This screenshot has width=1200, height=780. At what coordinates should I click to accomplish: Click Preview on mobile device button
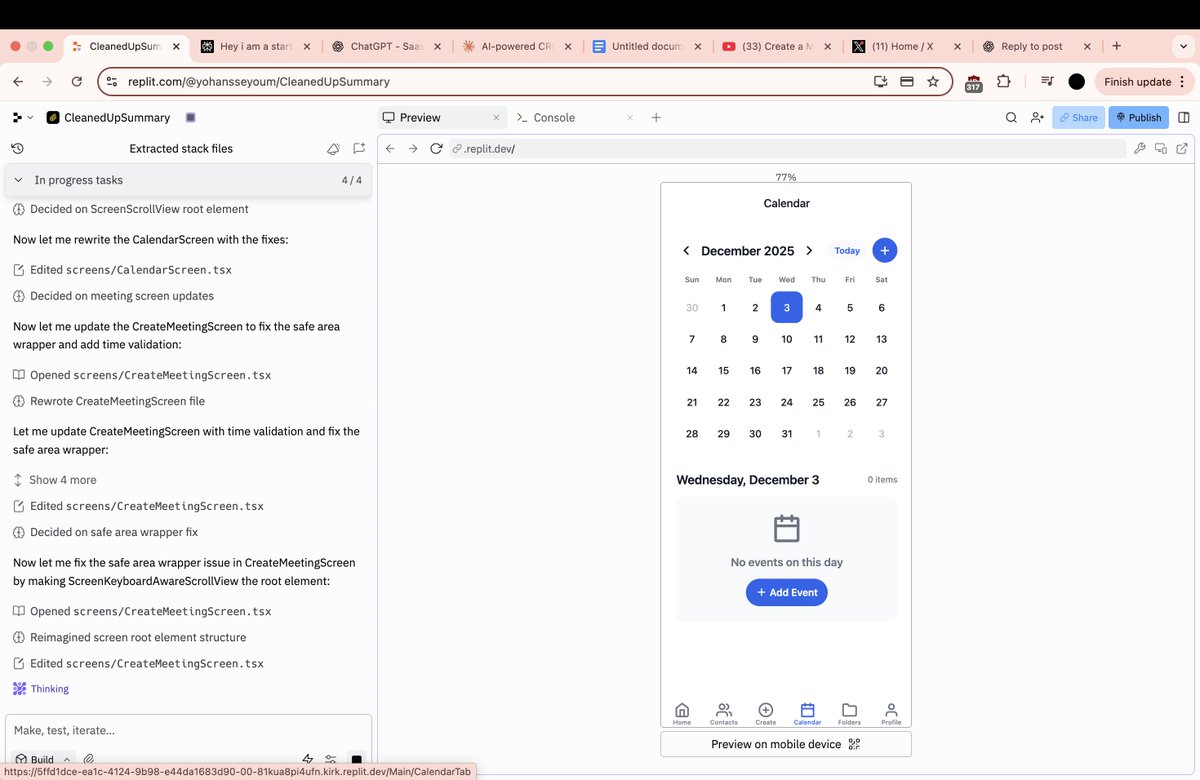[786, 744]
